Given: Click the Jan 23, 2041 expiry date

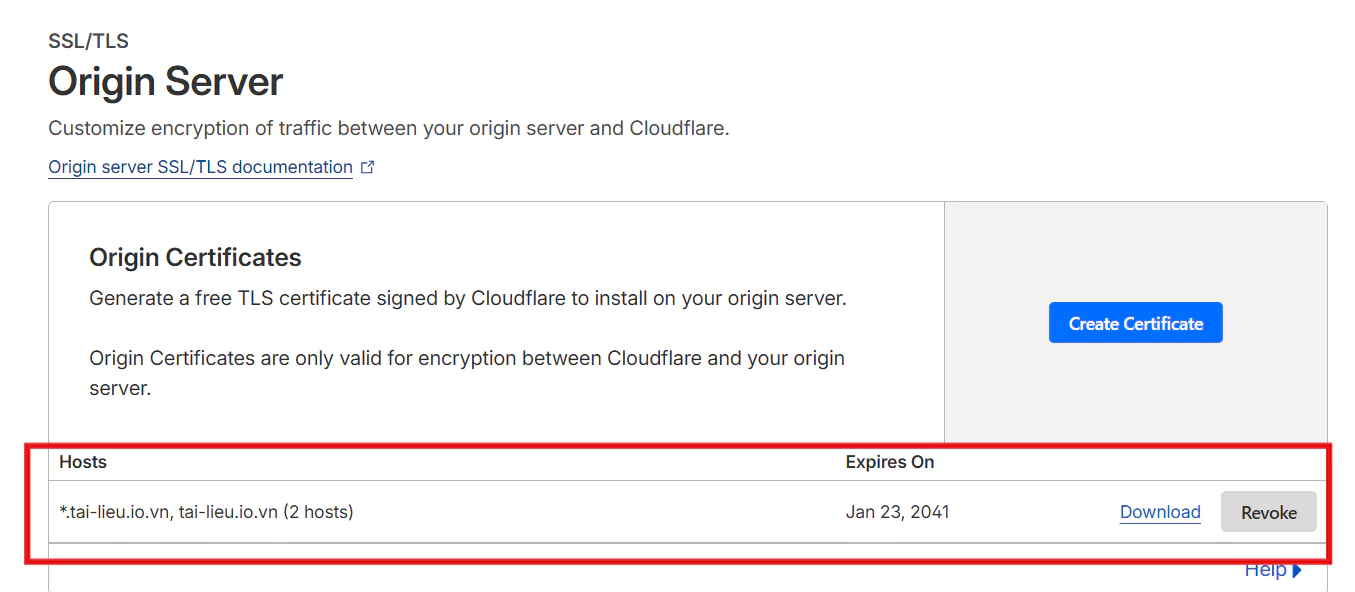Looking at the screenshot, I should tap(897, 512).
